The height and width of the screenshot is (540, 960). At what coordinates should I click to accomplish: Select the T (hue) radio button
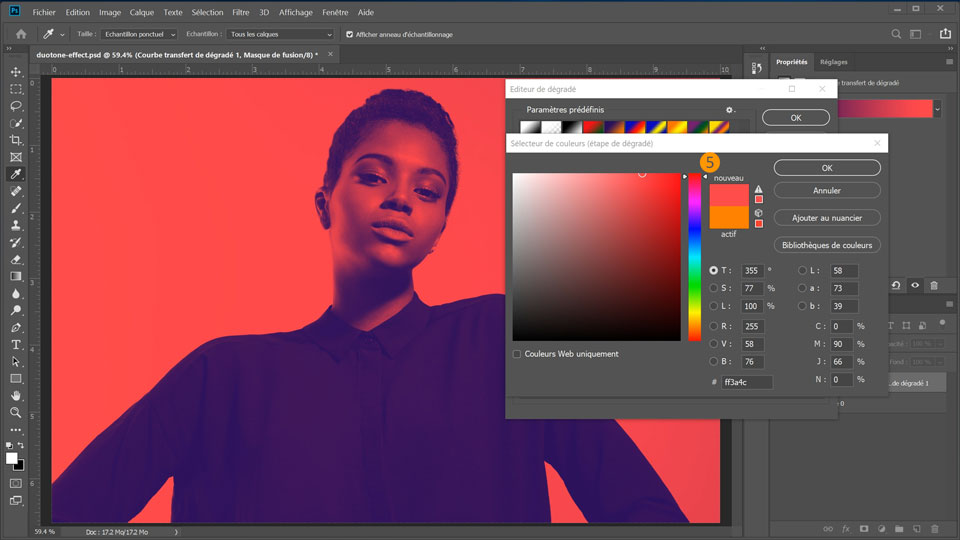[713, 270]
